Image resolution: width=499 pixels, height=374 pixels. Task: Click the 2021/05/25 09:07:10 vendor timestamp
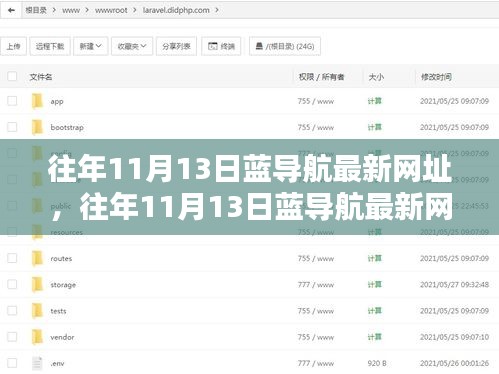point(455,337)
